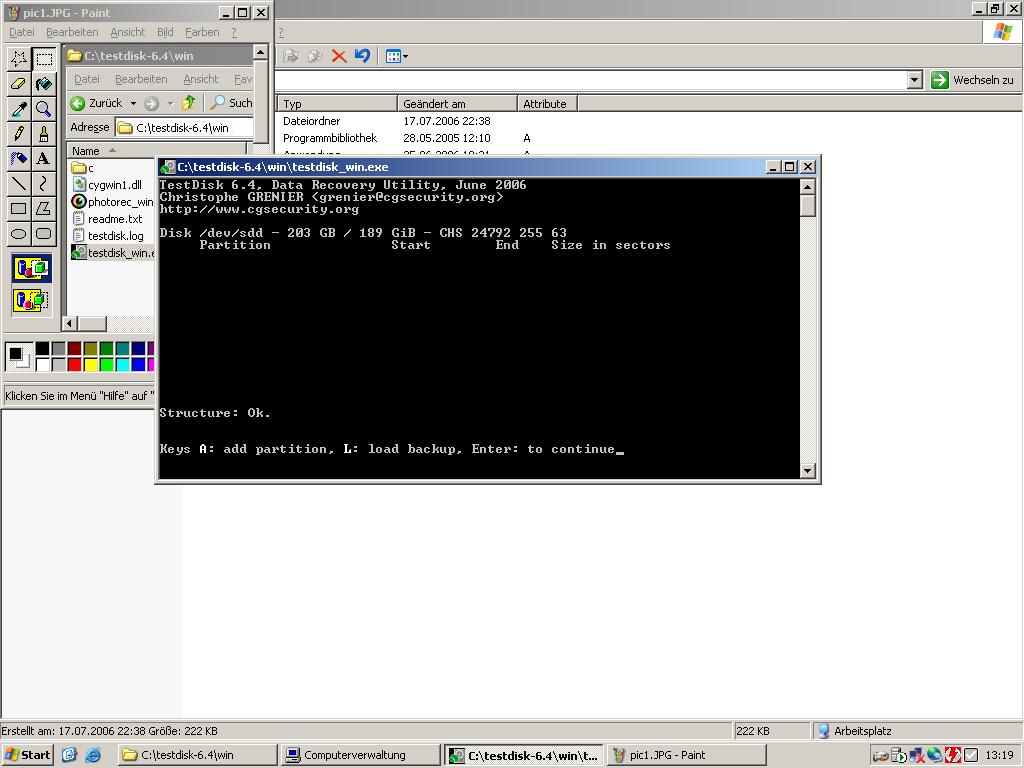Choose the Fill With Color bucket tool
The image size is (1024, 768).
tap(44, 84)
